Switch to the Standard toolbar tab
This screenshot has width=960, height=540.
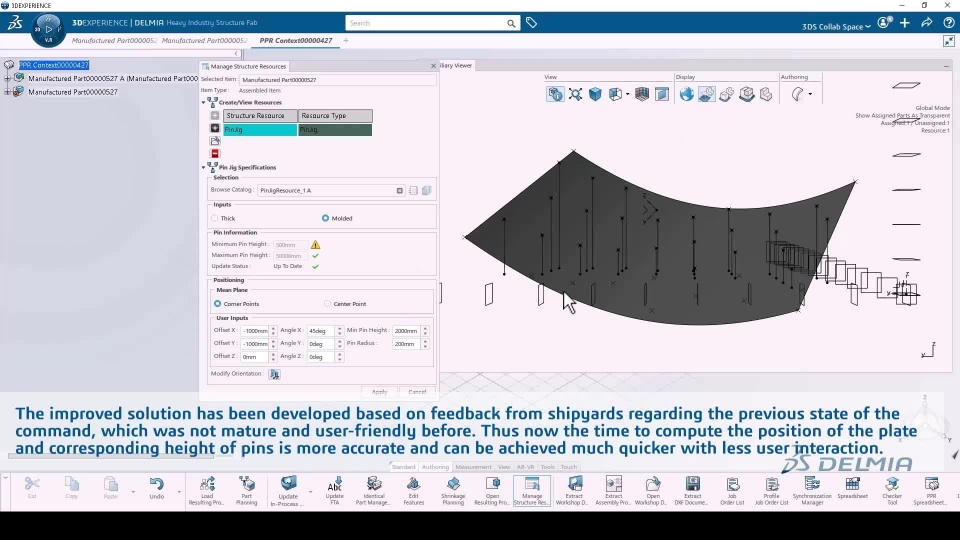click(403, 467)
